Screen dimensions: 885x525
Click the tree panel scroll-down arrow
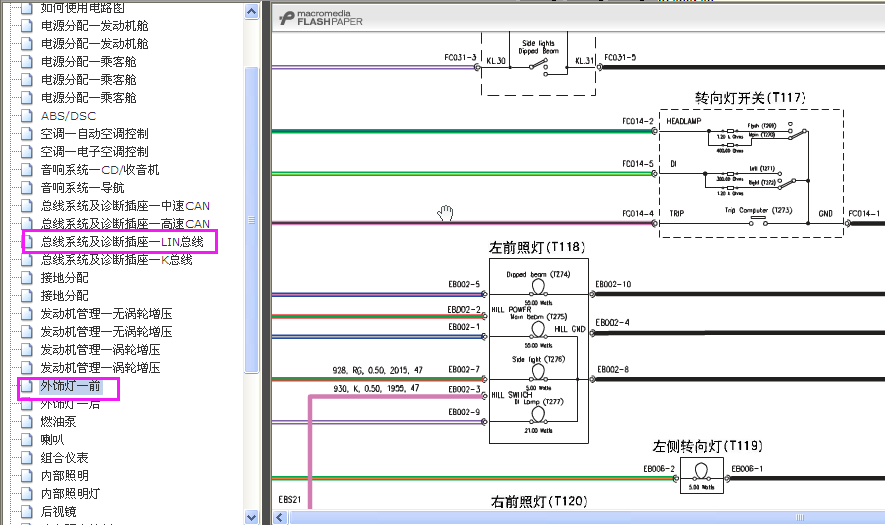click(252, 517)
